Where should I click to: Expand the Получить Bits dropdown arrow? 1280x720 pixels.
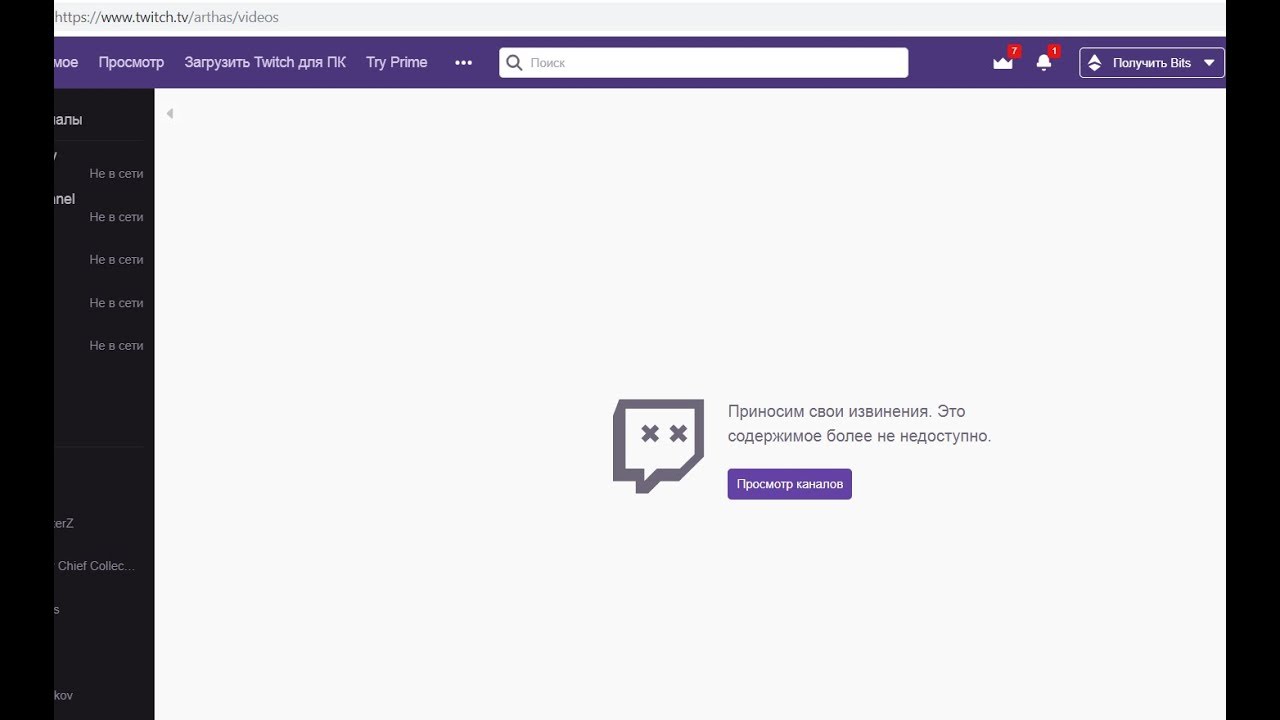1209,62
